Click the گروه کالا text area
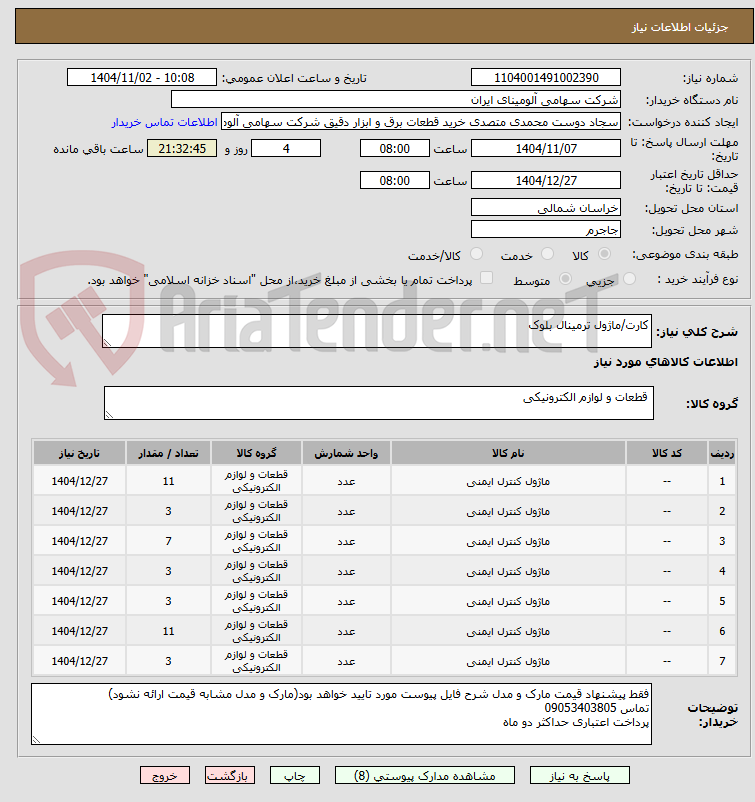755x802 pixels. pyautogui.click(x=379, y=403)
